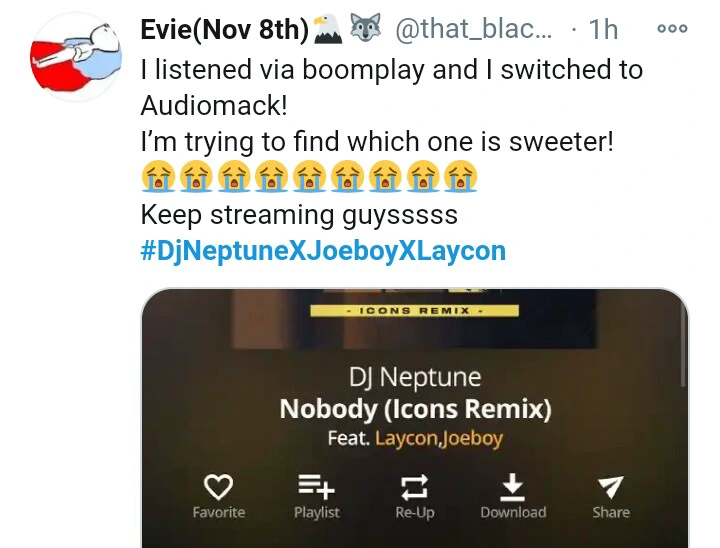Screen dimensions: 720x548
Task: Open the Laycon,Joeboy featured artists link
Action: [439, 438]
